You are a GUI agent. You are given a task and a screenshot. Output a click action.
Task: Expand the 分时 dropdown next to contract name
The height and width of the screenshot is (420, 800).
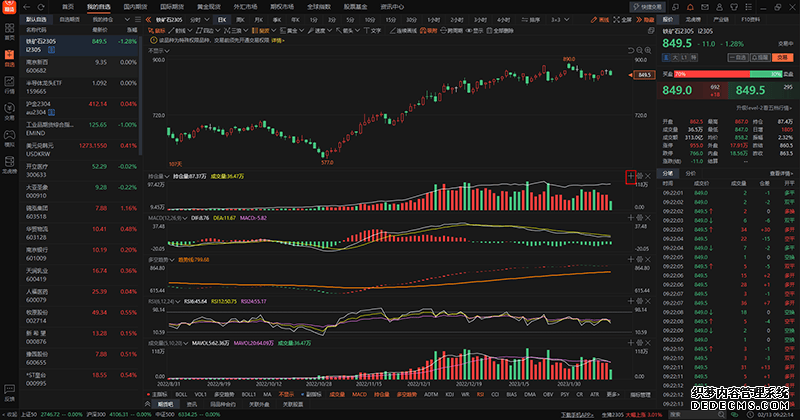point(201,19)
